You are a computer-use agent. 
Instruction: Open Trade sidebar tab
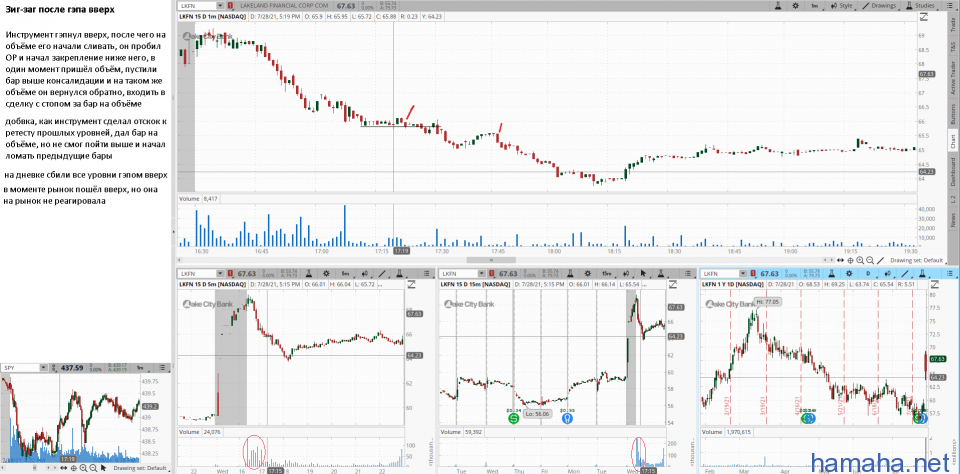point(953,25)
